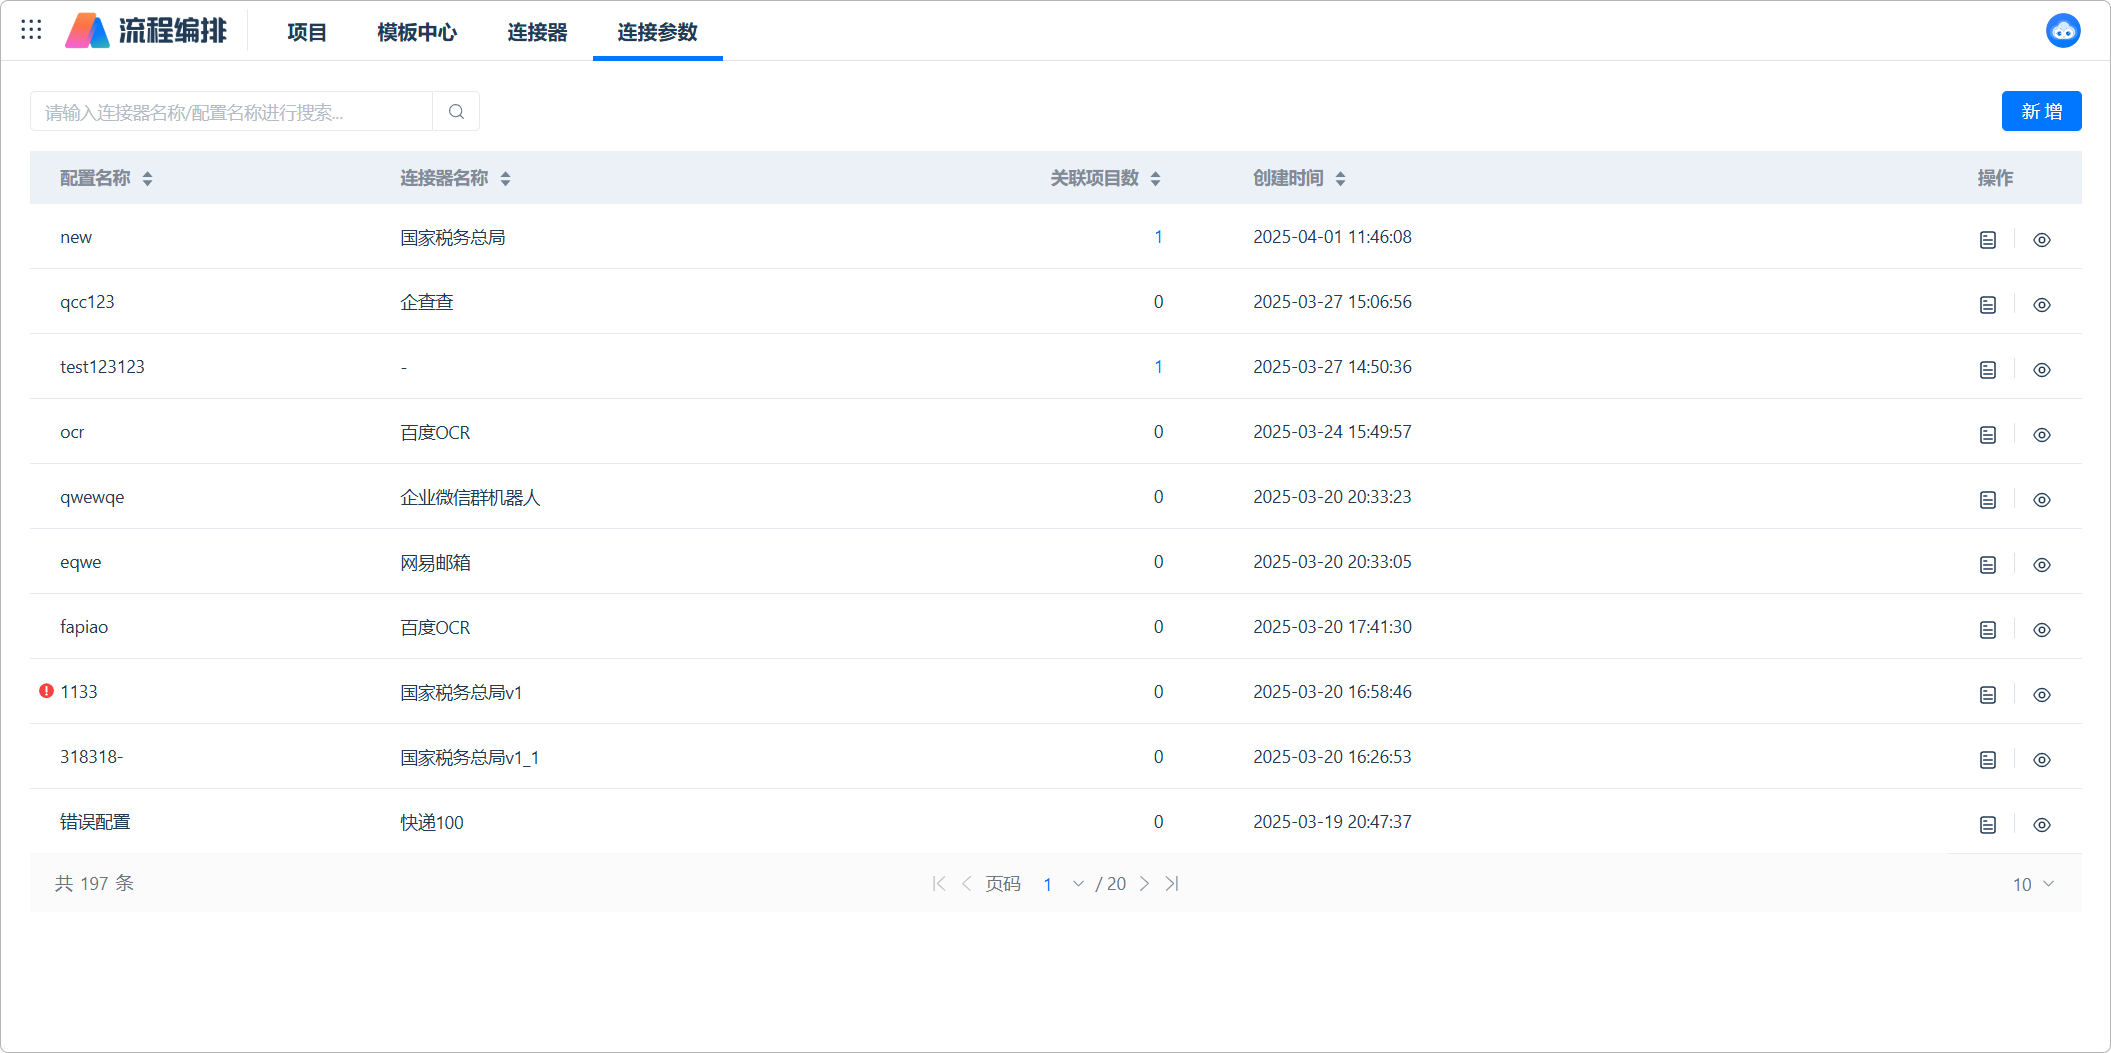Click linked project count for new row

click(1158, 237)
